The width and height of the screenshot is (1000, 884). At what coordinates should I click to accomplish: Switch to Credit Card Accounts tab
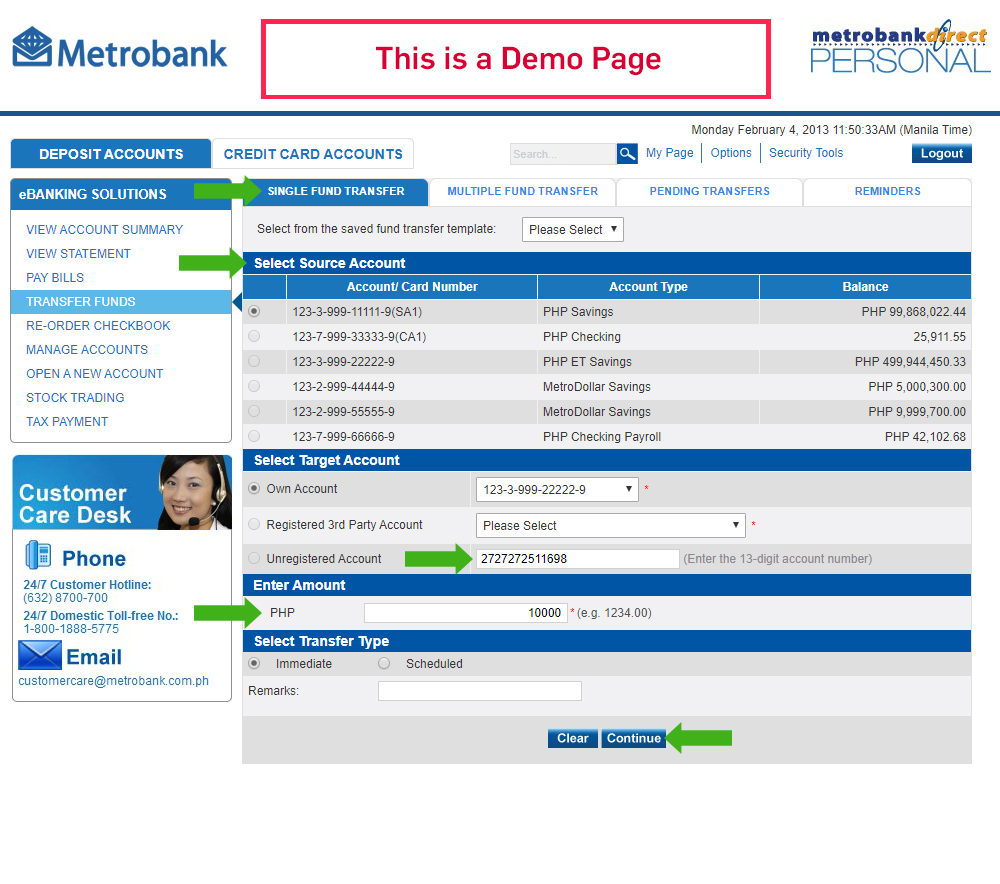tap(313, 154)
